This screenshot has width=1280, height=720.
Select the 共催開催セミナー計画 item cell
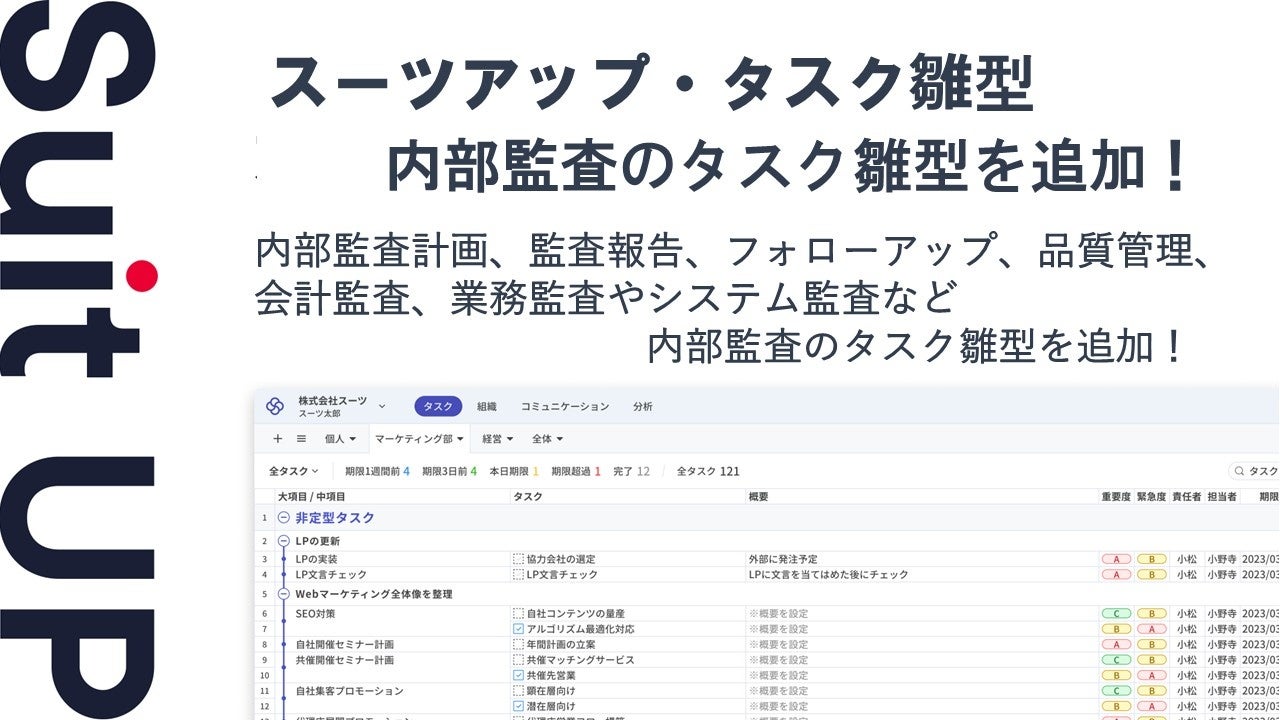coord(345,660)
